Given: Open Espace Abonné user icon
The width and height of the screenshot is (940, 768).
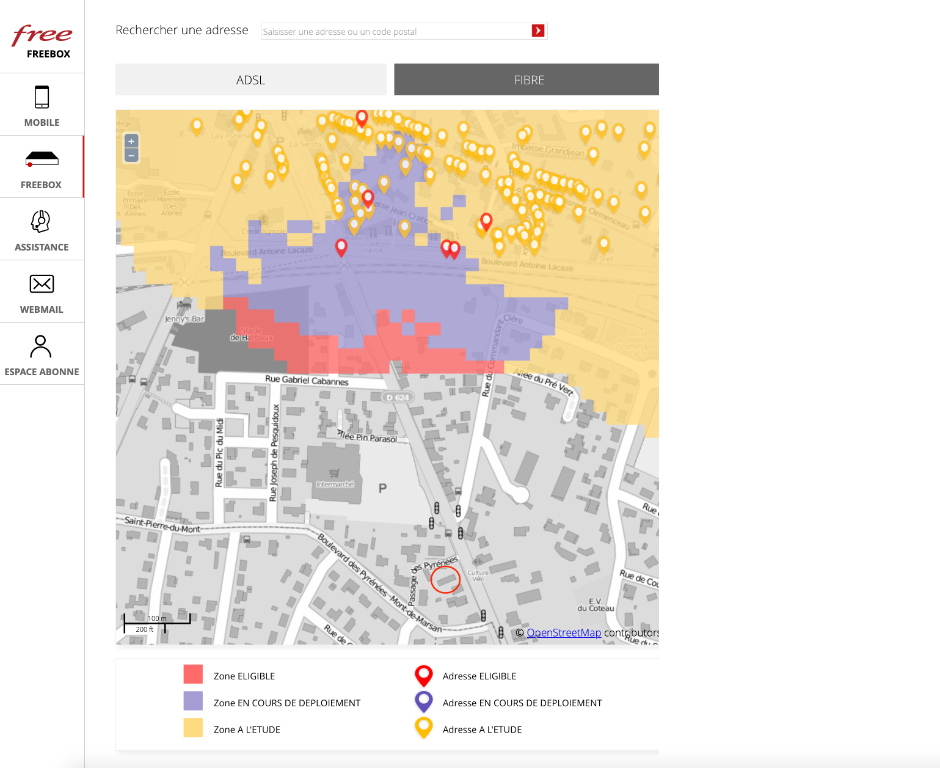Looking at the screenshot, I should (x=42, y=347).
